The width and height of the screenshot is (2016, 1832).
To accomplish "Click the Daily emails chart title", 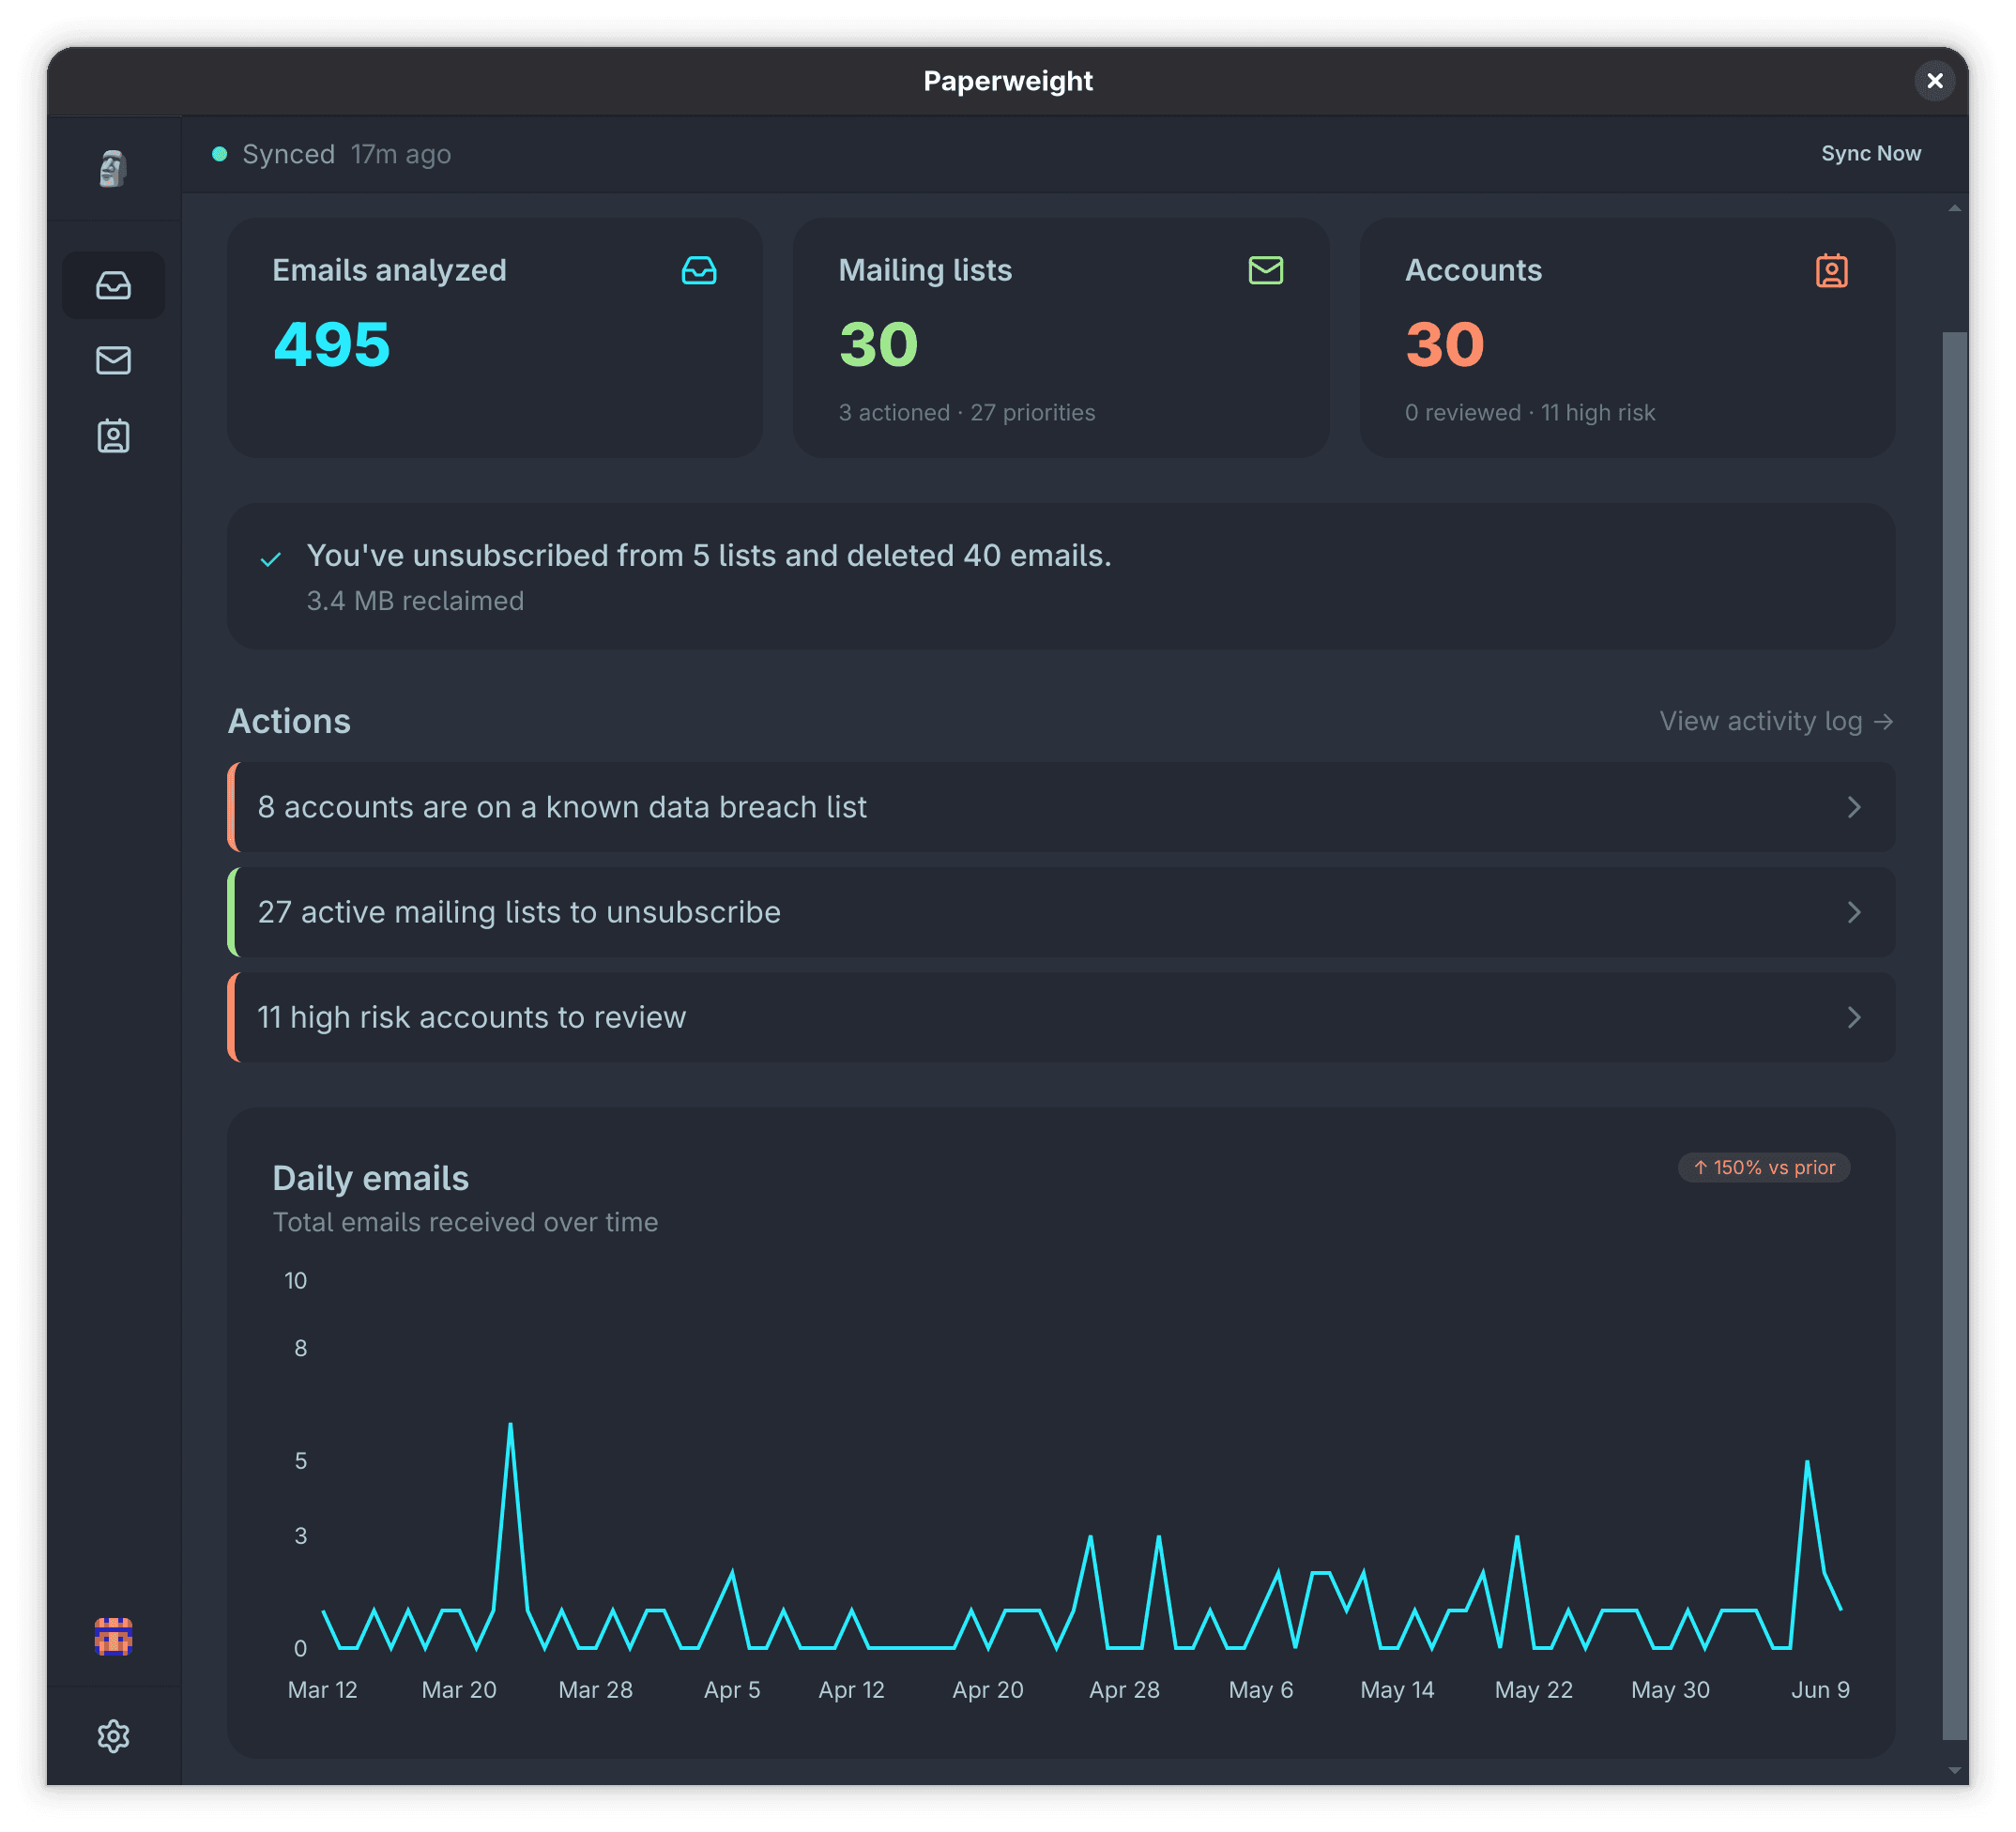I will [x=370, y=1178].
